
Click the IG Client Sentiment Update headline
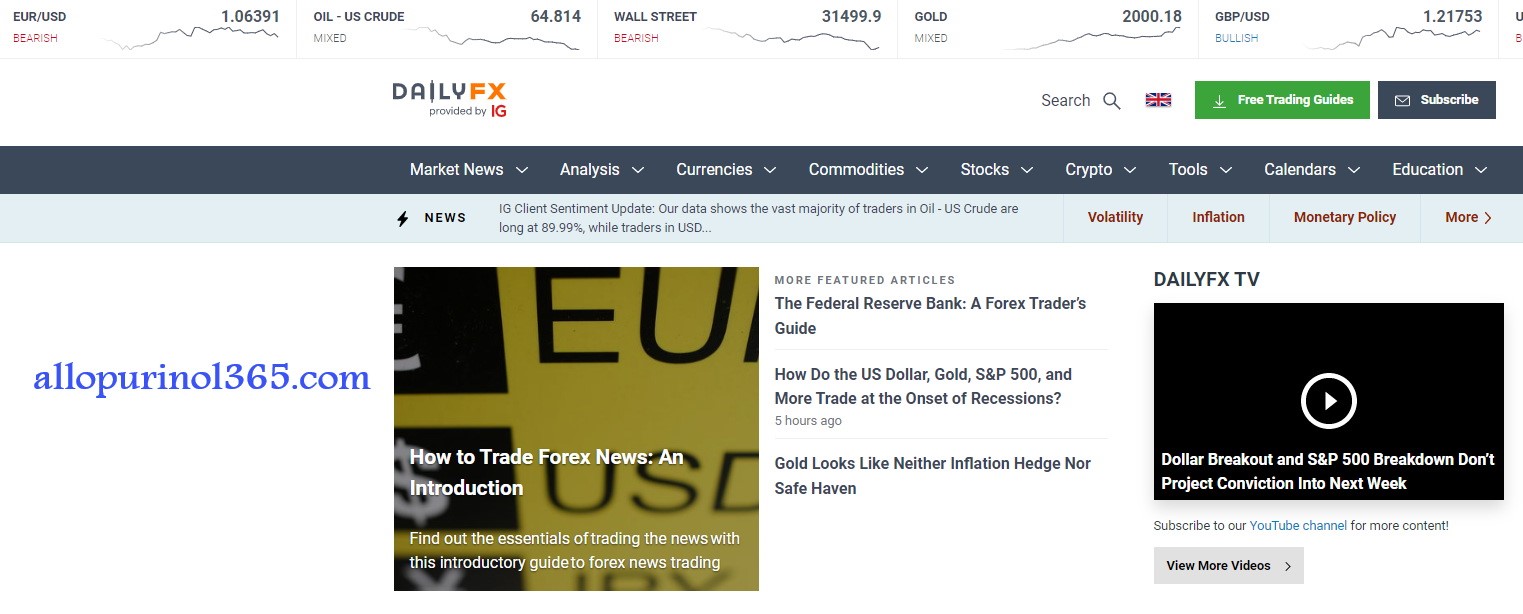pos(758,218)
